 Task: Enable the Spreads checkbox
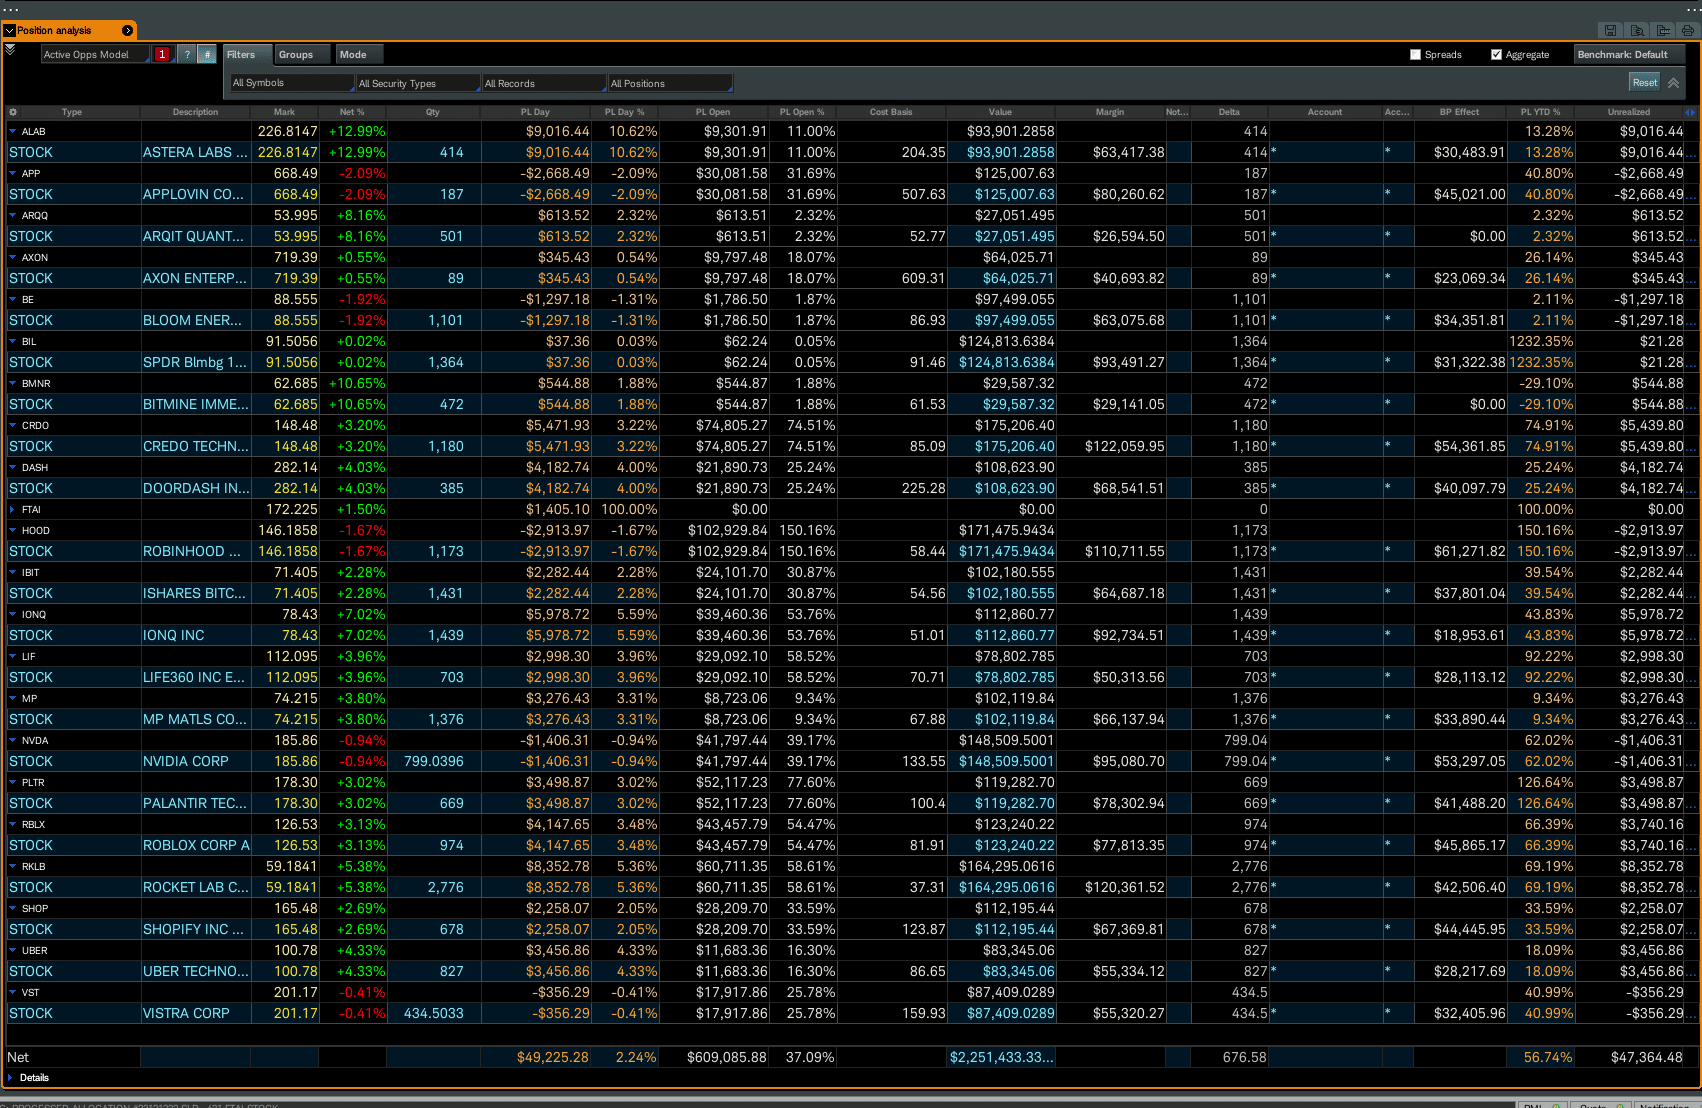click(1415, 55)
